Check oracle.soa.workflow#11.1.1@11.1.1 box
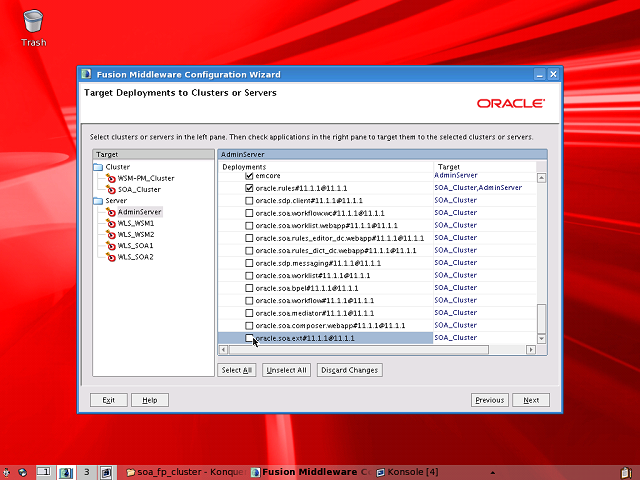 249,301
